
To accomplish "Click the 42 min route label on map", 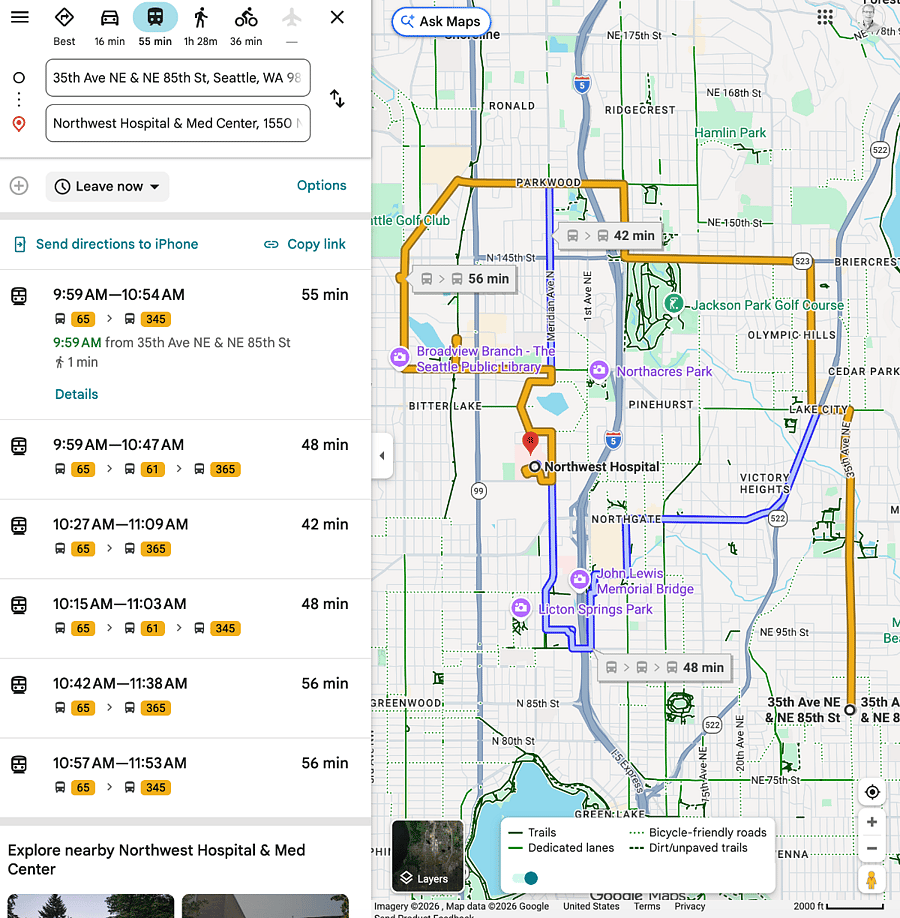I will tap(611, 235).
